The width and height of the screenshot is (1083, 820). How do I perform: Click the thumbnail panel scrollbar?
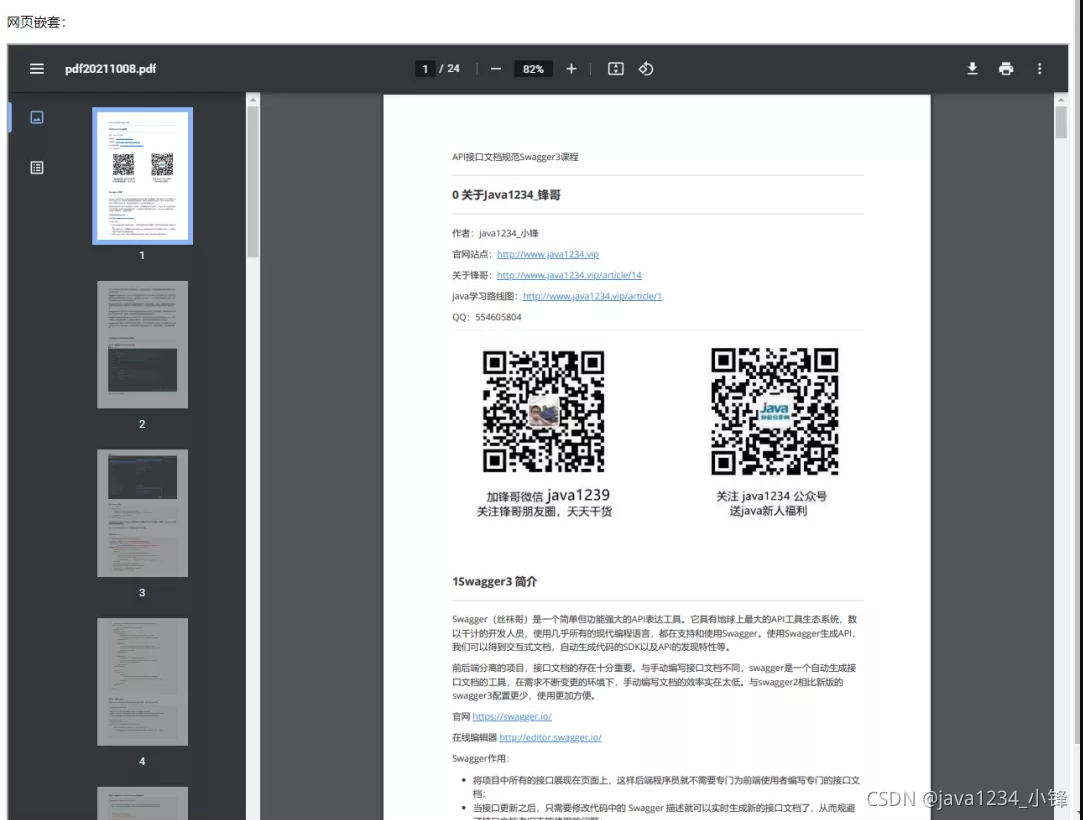pyautogui.click(x=253, y=181)
